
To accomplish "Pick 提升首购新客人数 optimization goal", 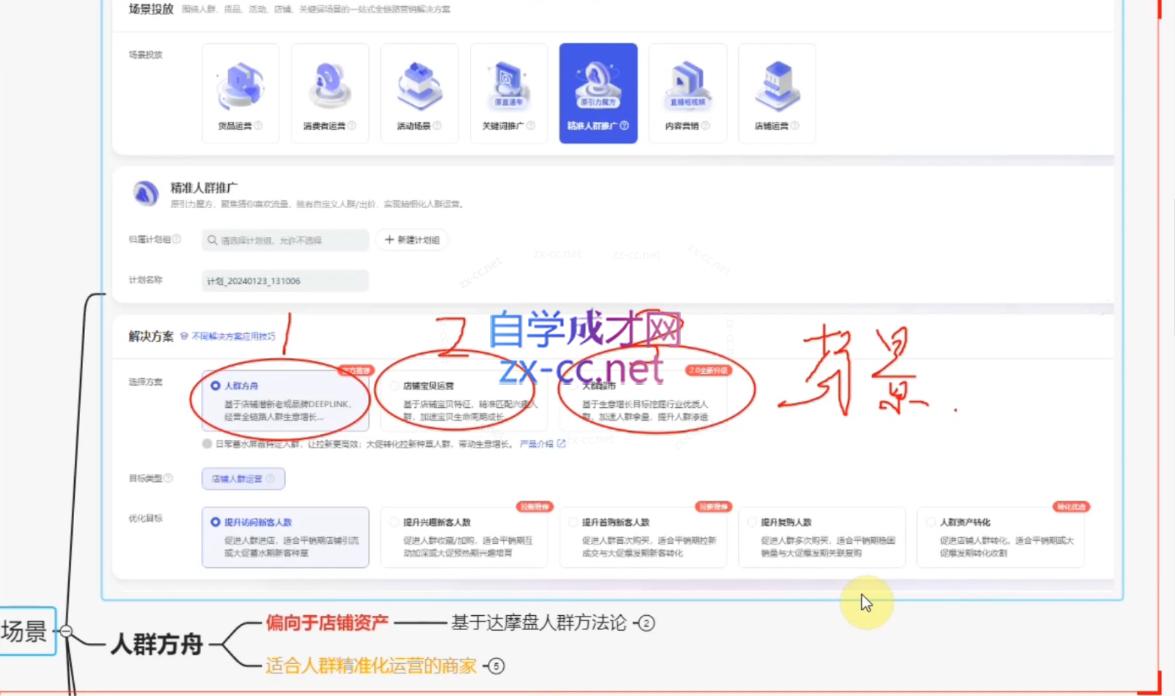I will pos(643,537).
